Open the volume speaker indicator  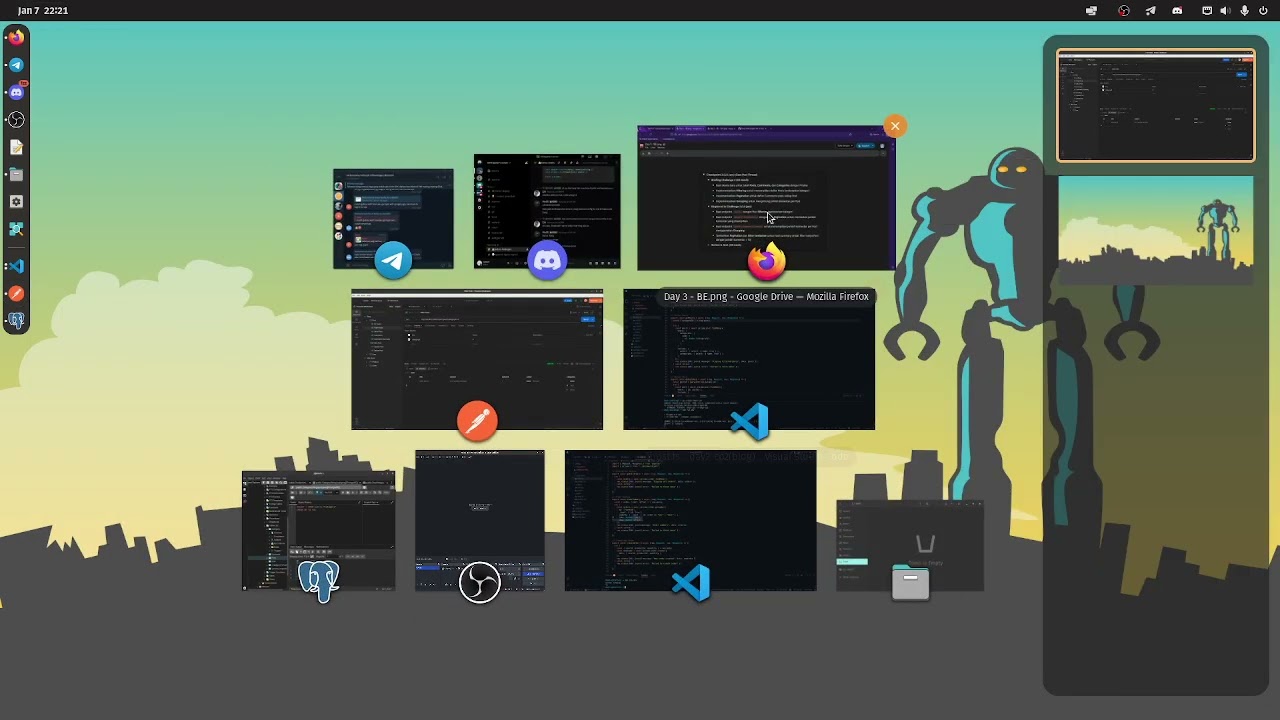(x=1225, y=10)
